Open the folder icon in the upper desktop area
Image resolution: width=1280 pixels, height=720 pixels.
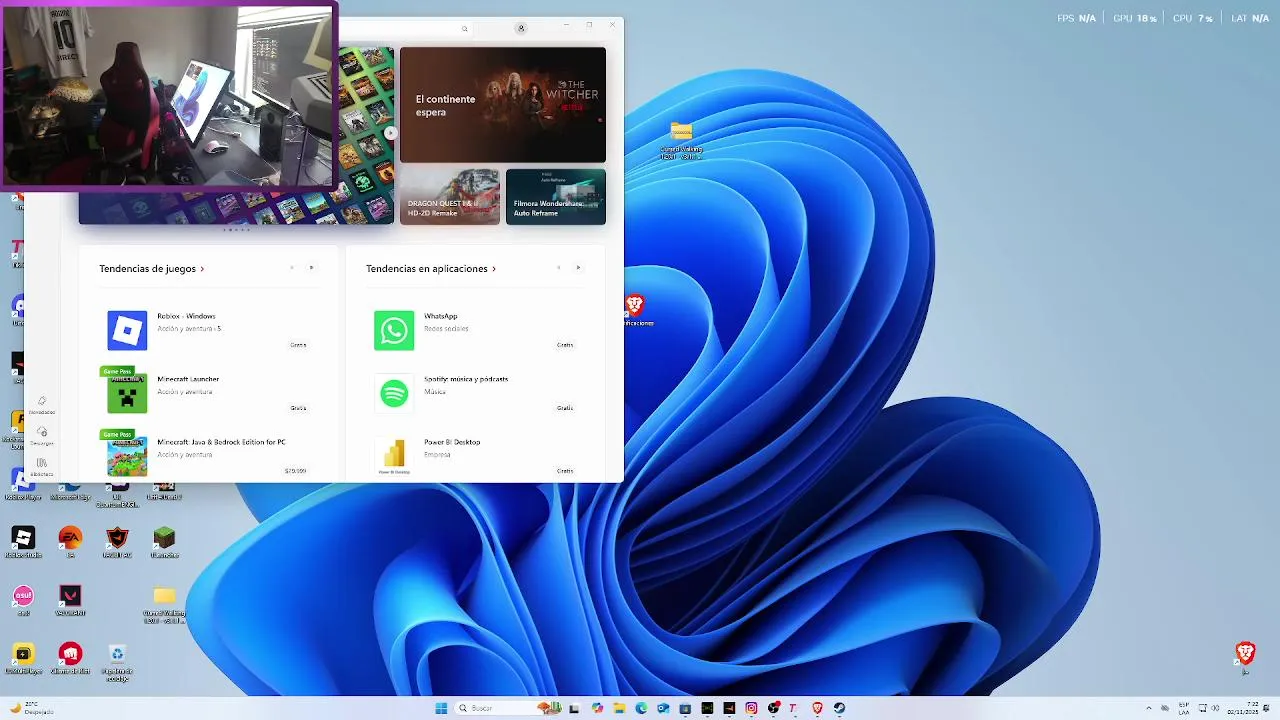681,140
